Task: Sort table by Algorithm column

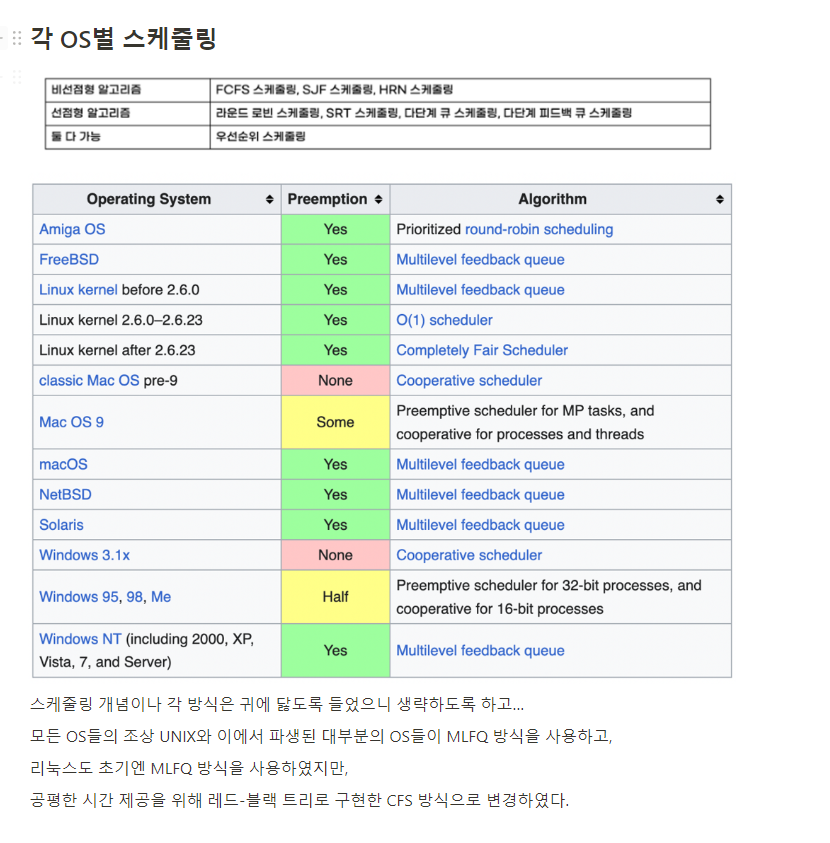Action: (720, 199)
